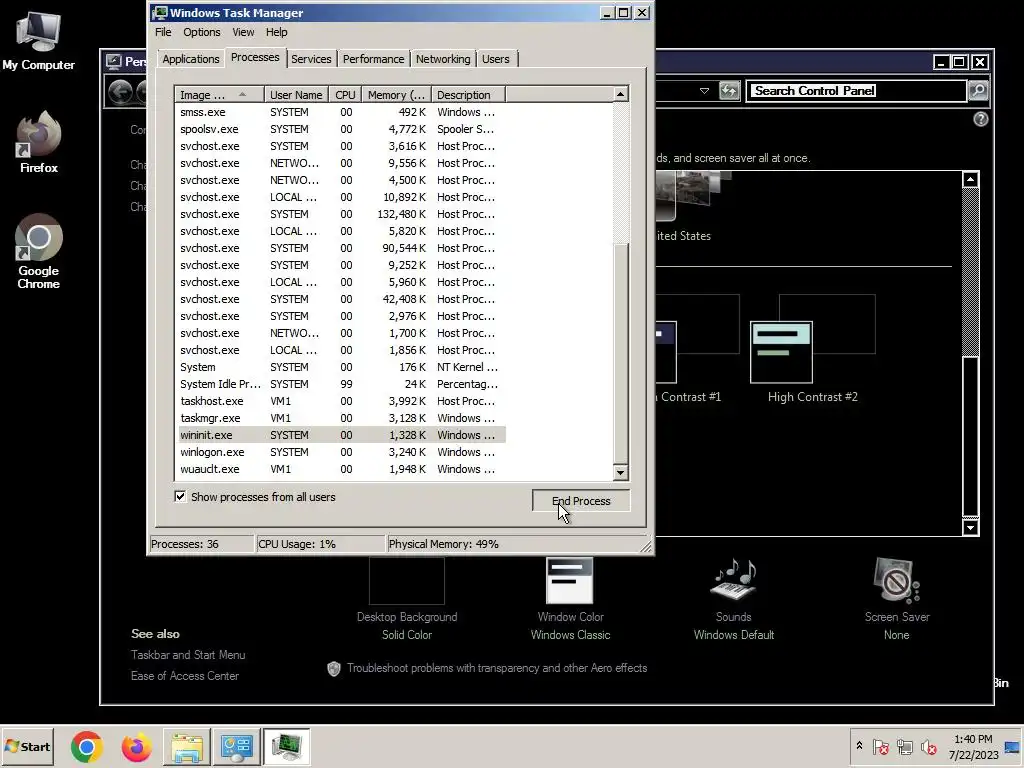The width and height of the screenshot is (1024, 768).
Task: Show hidden tray icons arrow
Action: pyautogui.click(x=859, y=746)
